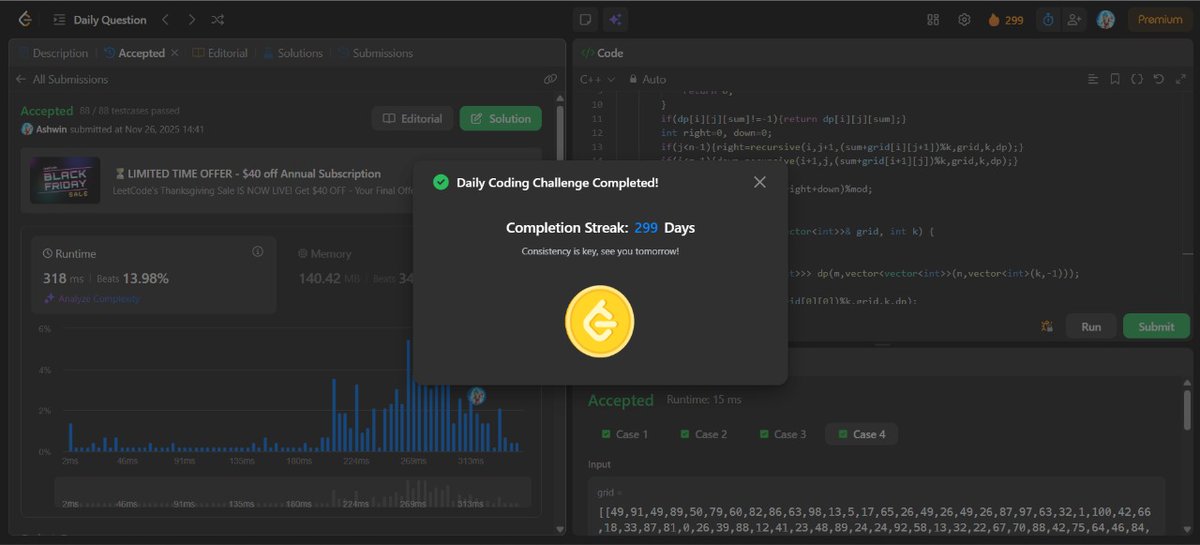Open the Submissions tab
This screenshot has height=545, width=1200.
tap(375, 53)
